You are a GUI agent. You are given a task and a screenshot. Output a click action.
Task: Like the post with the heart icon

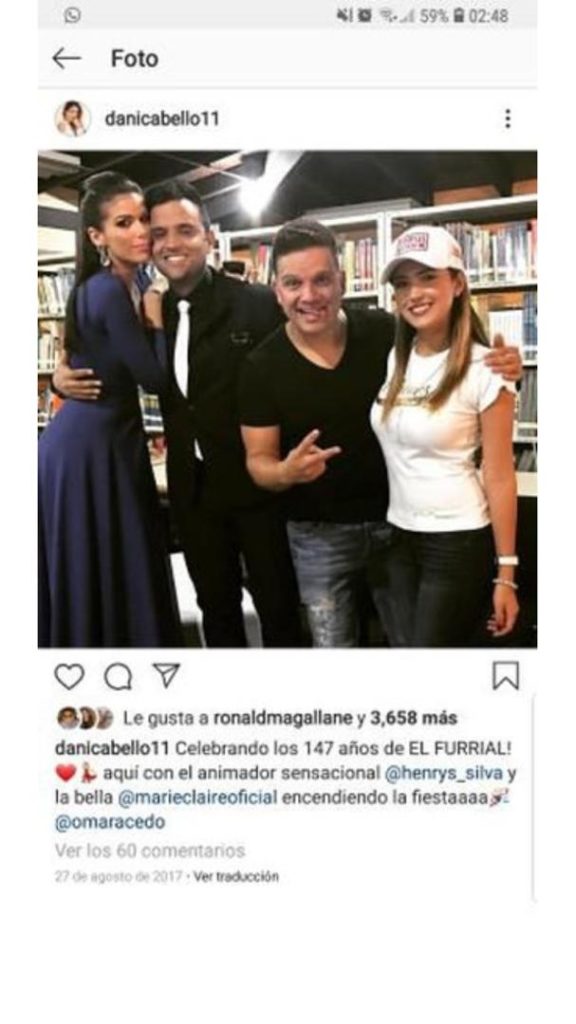[x=69, y=677]
